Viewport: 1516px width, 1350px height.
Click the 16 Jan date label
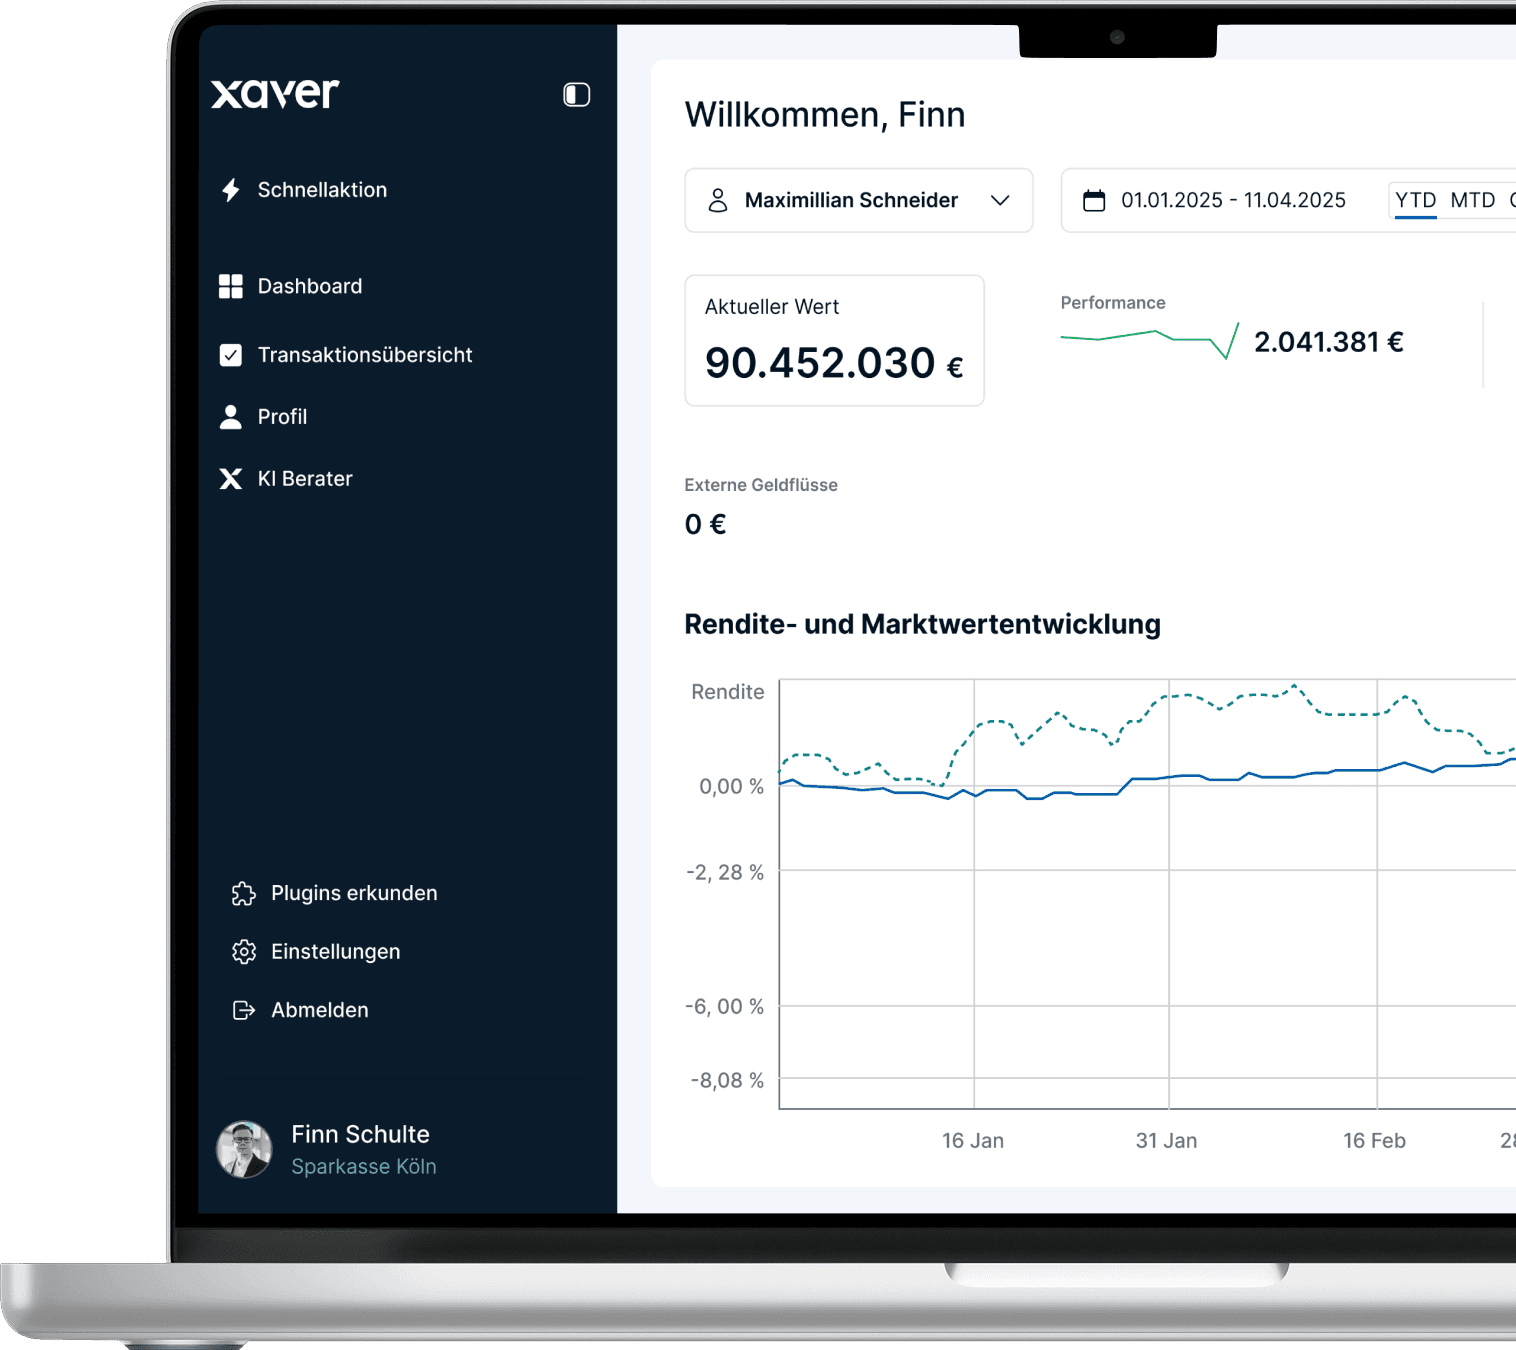pos(973,1141)
